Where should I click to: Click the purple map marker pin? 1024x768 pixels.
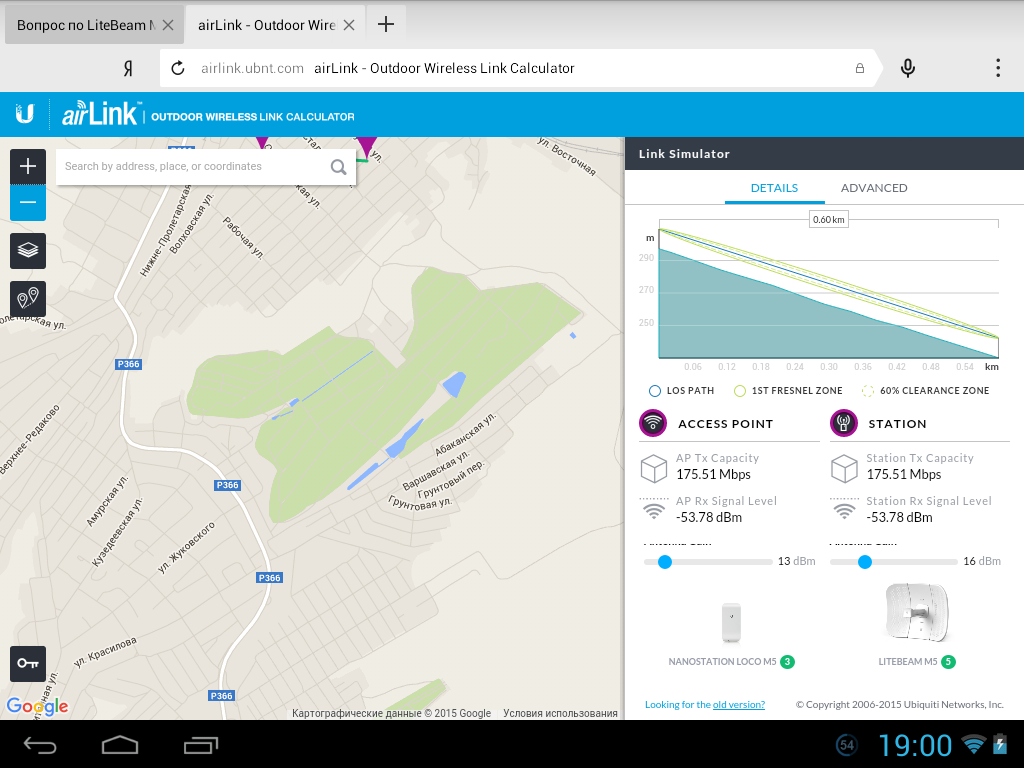367,148
